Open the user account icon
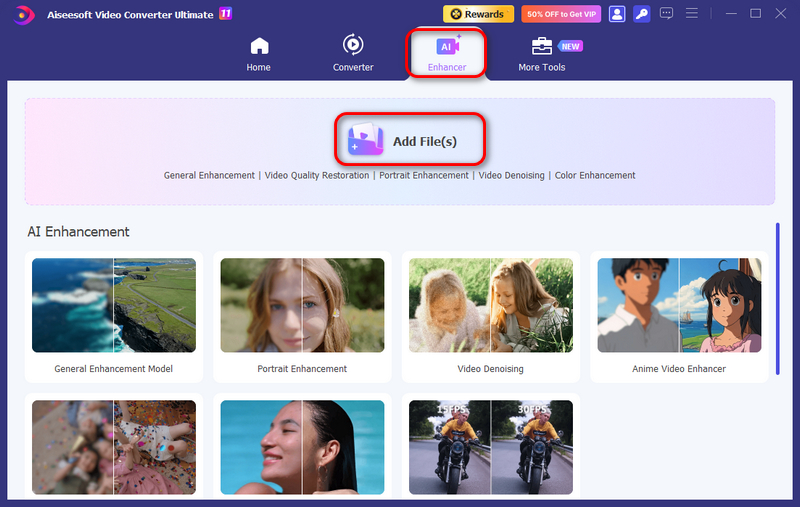The width and height of the screenshot is (800, 507). [x=617, y=14]
